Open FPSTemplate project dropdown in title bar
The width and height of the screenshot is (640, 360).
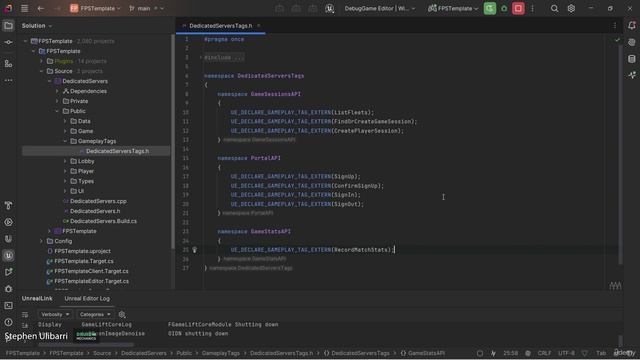96,8
